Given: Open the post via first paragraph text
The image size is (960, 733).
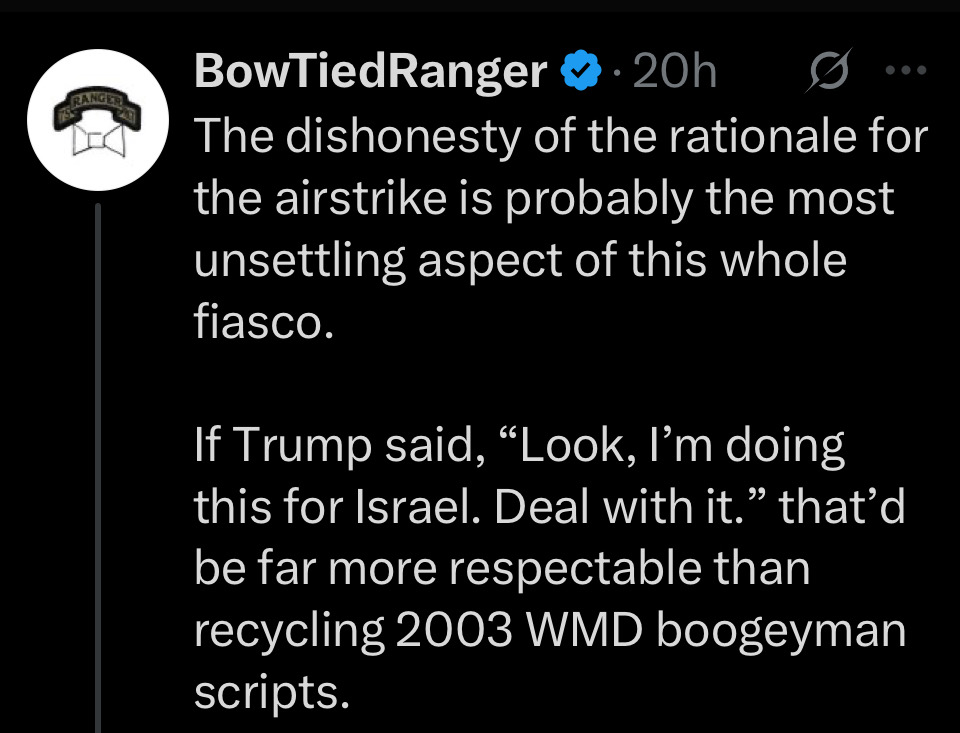Looking at the screenshot, I should 561,228.
